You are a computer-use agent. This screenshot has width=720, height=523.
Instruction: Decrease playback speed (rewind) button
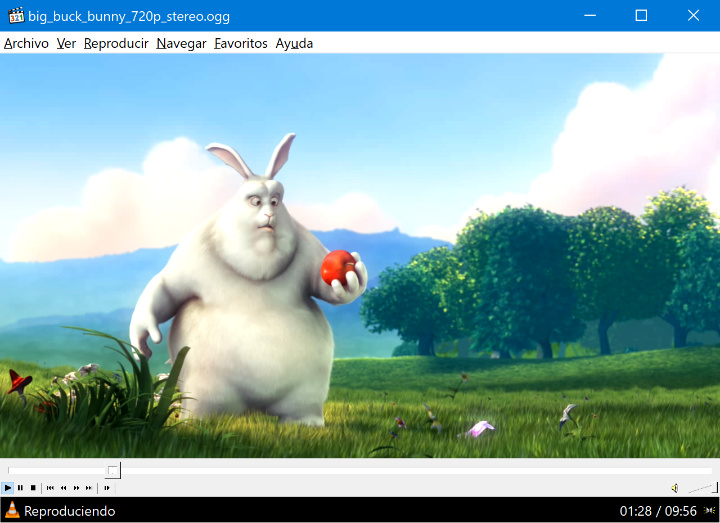63,488
